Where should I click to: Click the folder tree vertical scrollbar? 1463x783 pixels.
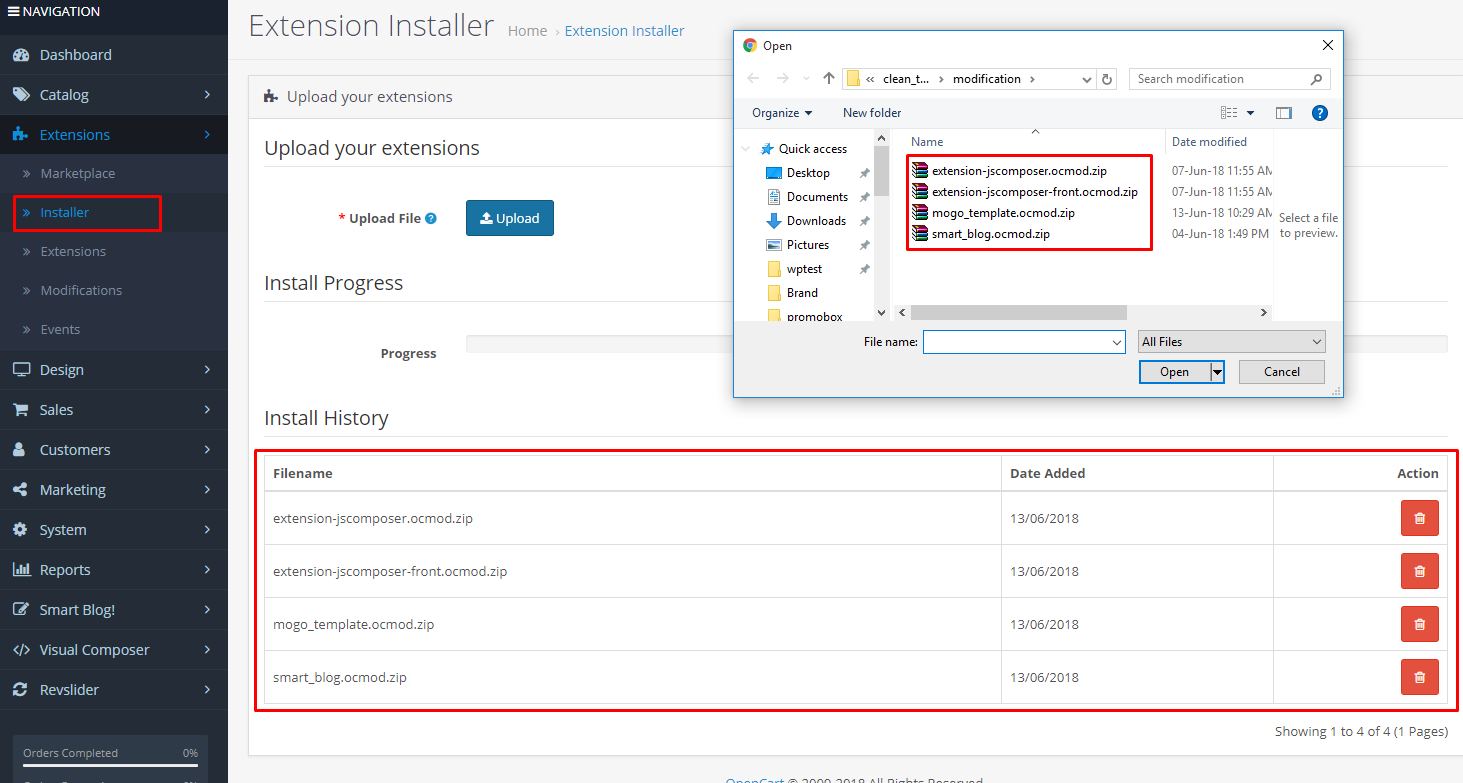881,171
